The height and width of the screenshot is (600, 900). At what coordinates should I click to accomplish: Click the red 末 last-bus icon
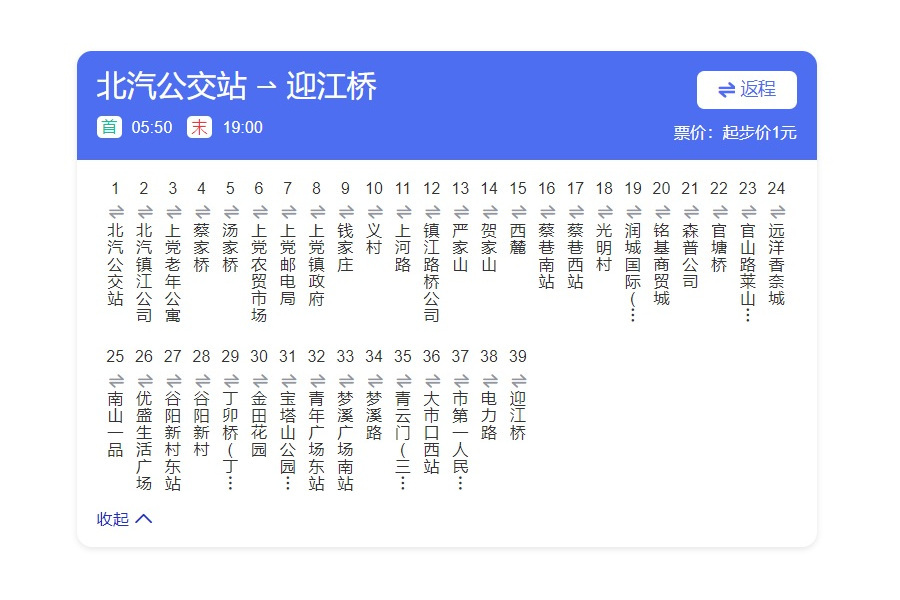point(199,127)
